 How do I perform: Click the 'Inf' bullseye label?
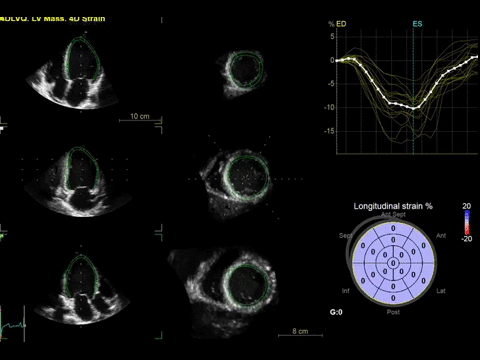[x=346, y=291]
